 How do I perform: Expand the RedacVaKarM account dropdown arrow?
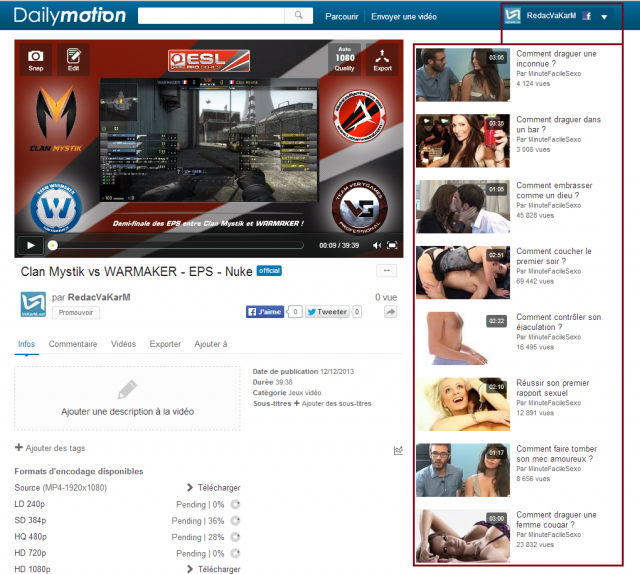pyautogui.click(x=604, y=17)
